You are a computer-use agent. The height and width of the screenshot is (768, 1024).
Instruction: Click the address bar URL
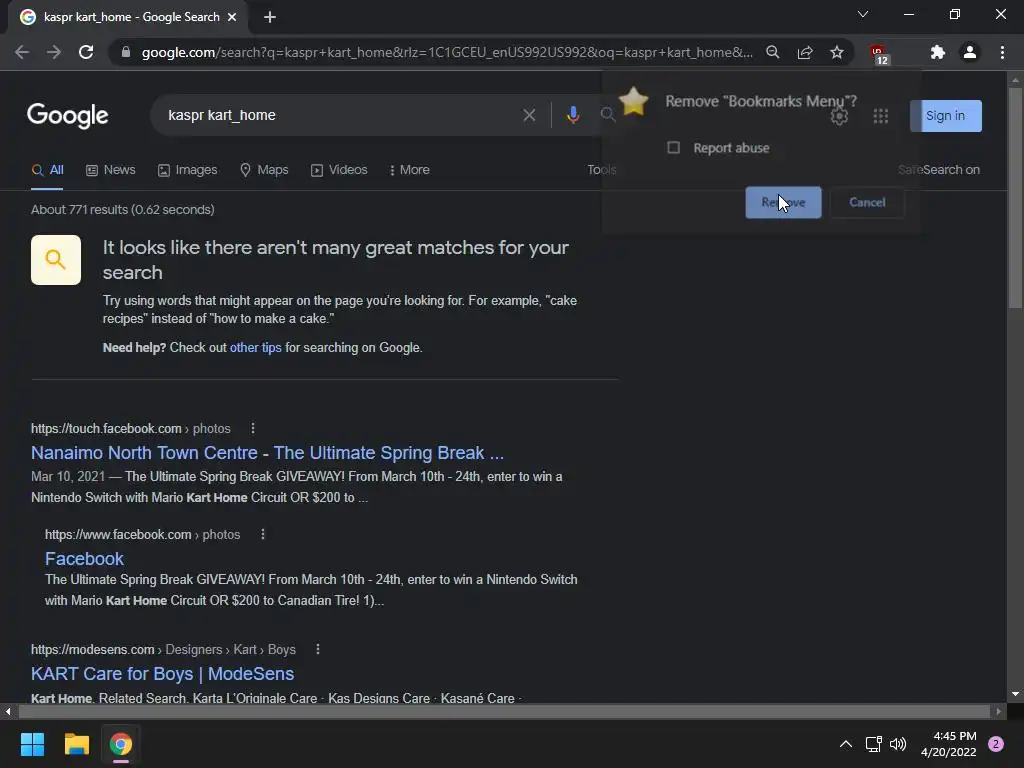coord(447,52)
